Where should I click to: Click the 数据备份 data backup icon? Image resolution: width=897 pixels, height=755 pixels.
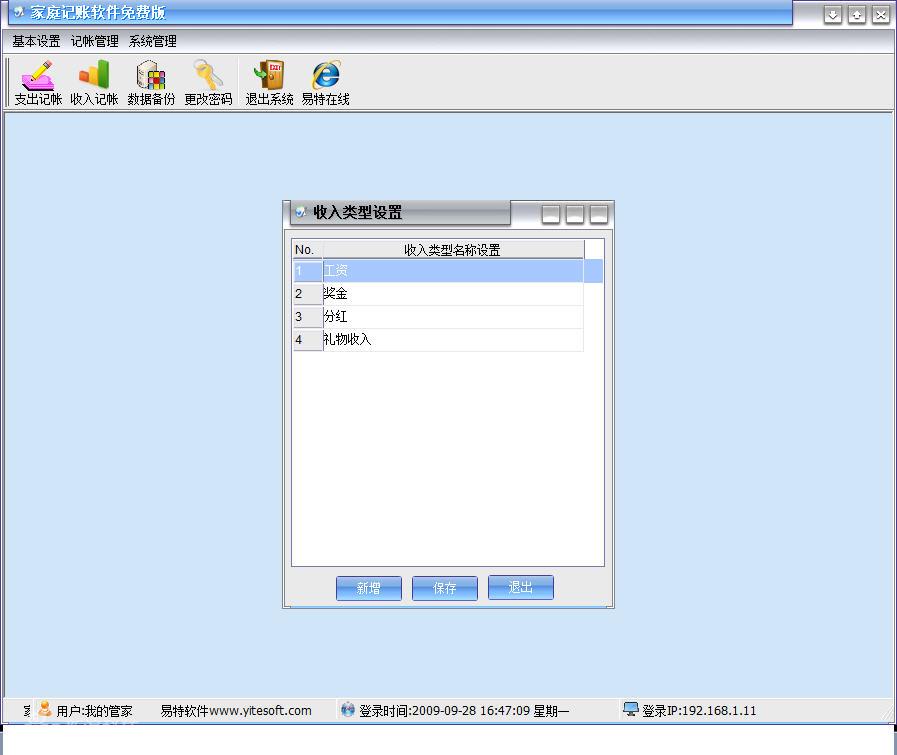tap(151, 82)
